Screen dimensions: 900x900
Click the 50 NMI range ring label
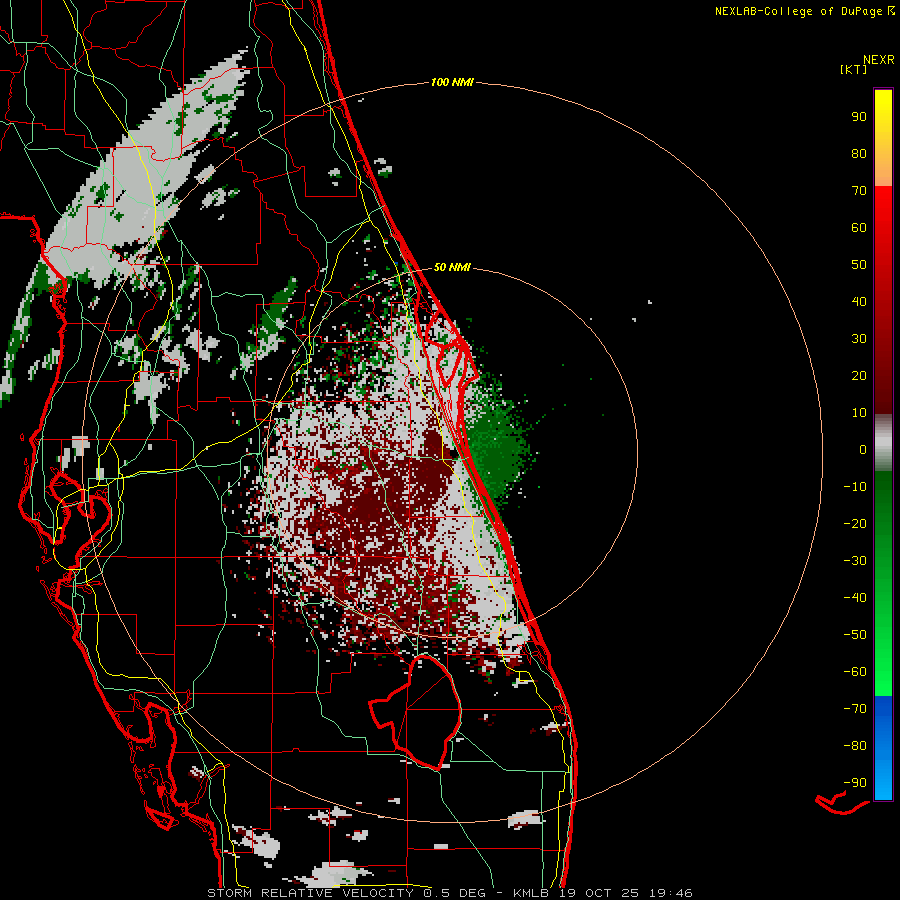click(452, 267)
